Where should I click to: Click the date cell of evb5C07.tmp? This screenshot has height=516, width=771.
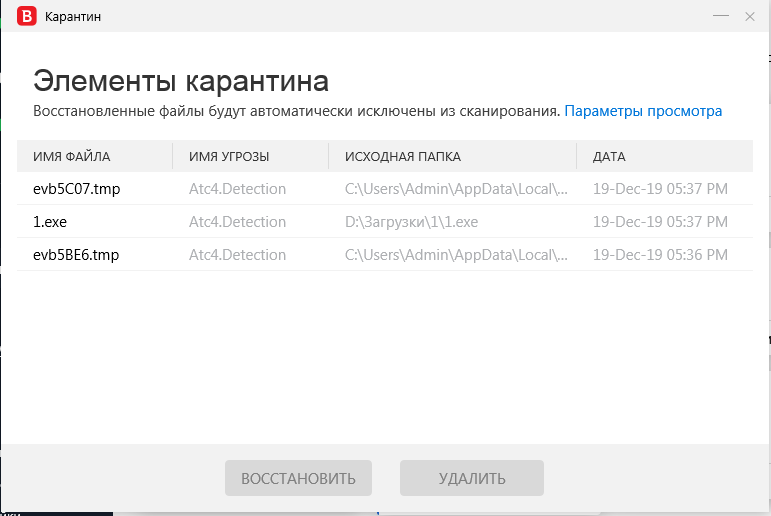point(660,188)
